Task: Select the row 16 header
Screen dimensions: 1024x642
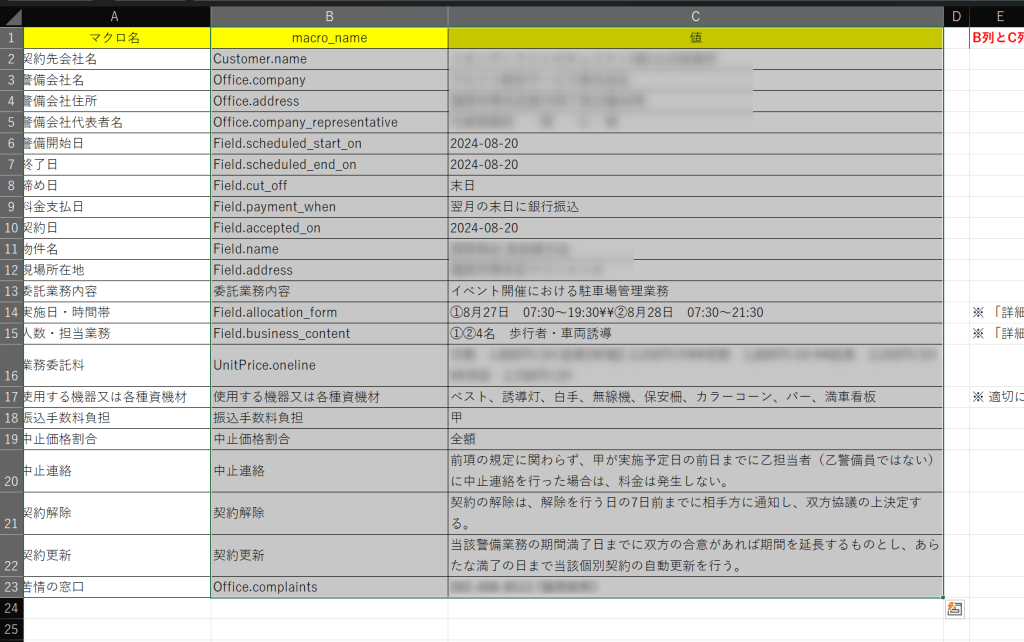Action: pos(11,365)
